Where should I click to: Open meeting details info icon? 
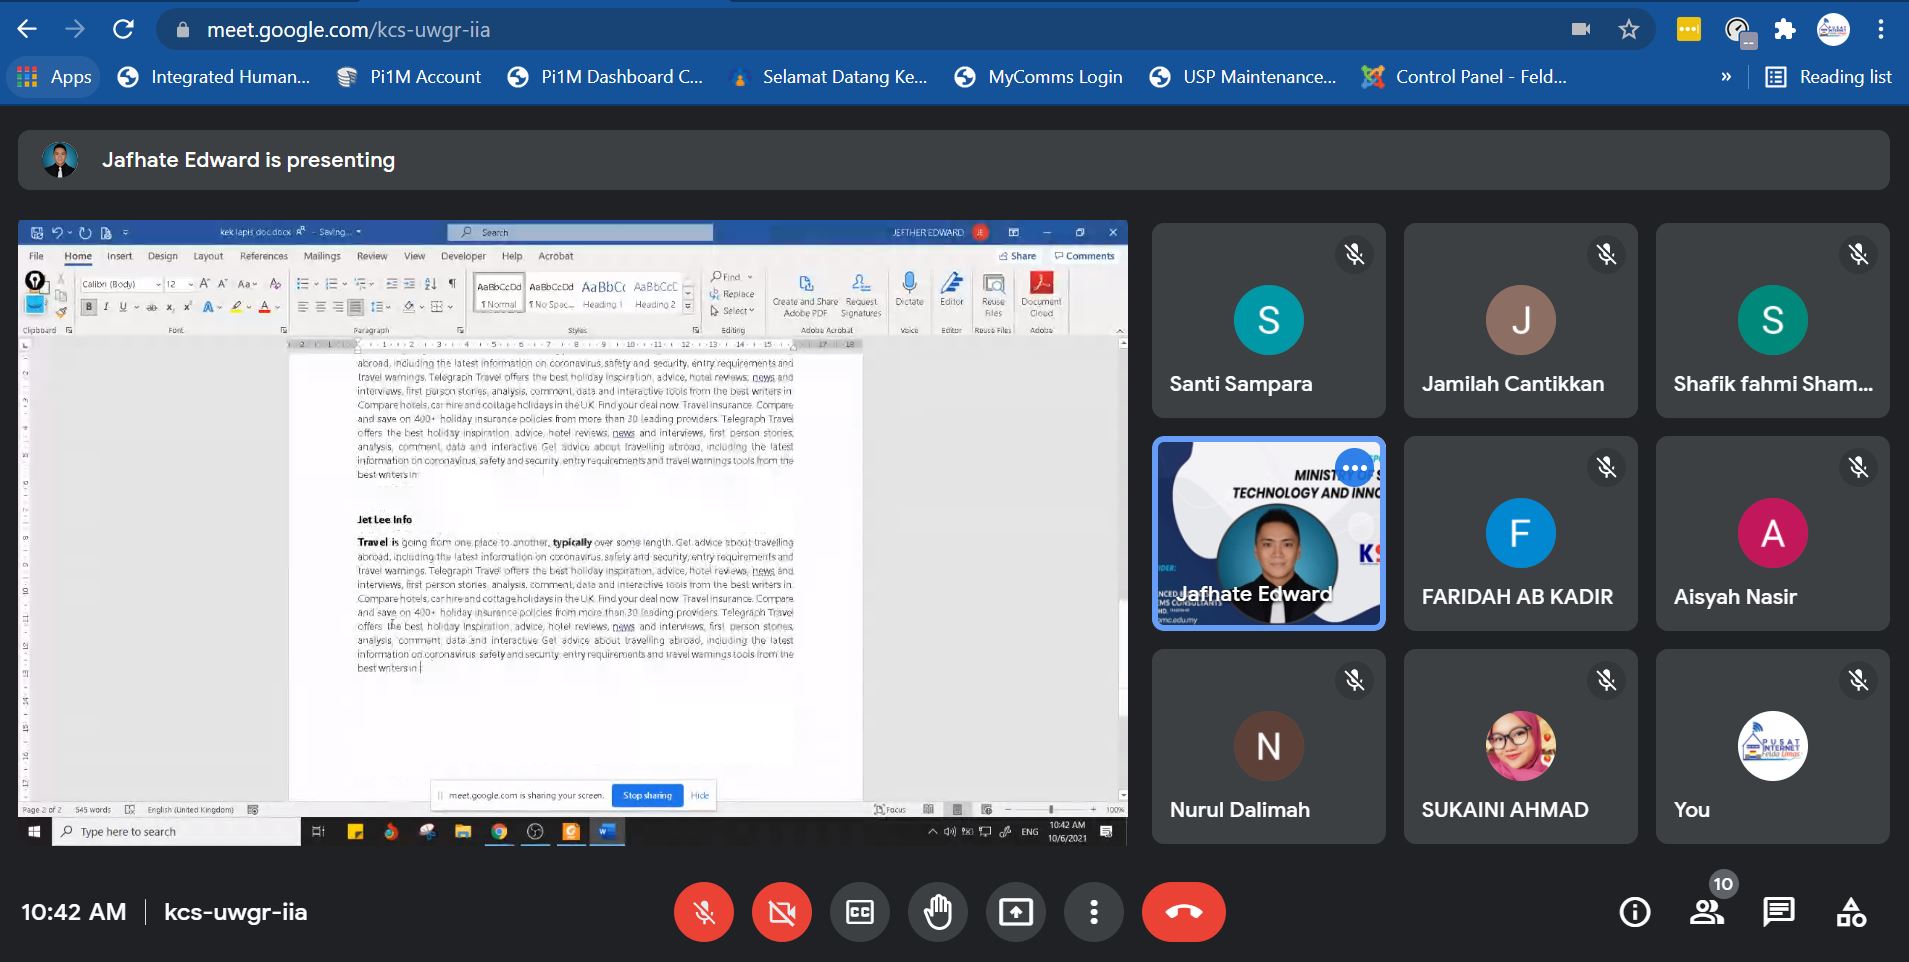(1634, 912)
